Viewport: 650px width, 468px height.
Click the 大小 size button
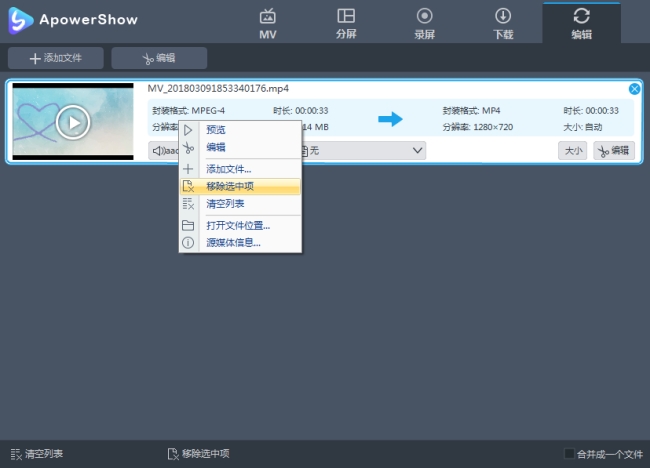tap(572, 150)
